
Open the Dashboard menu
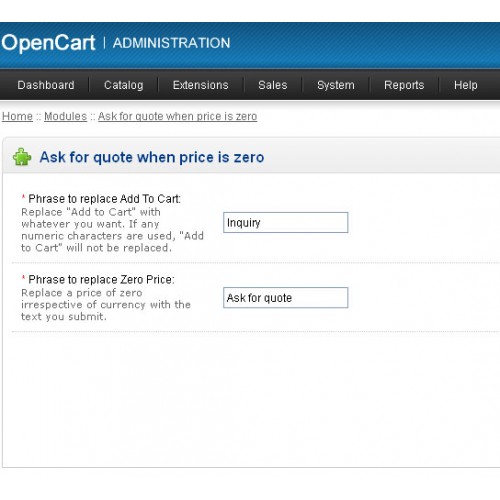[x=46, y=85]
